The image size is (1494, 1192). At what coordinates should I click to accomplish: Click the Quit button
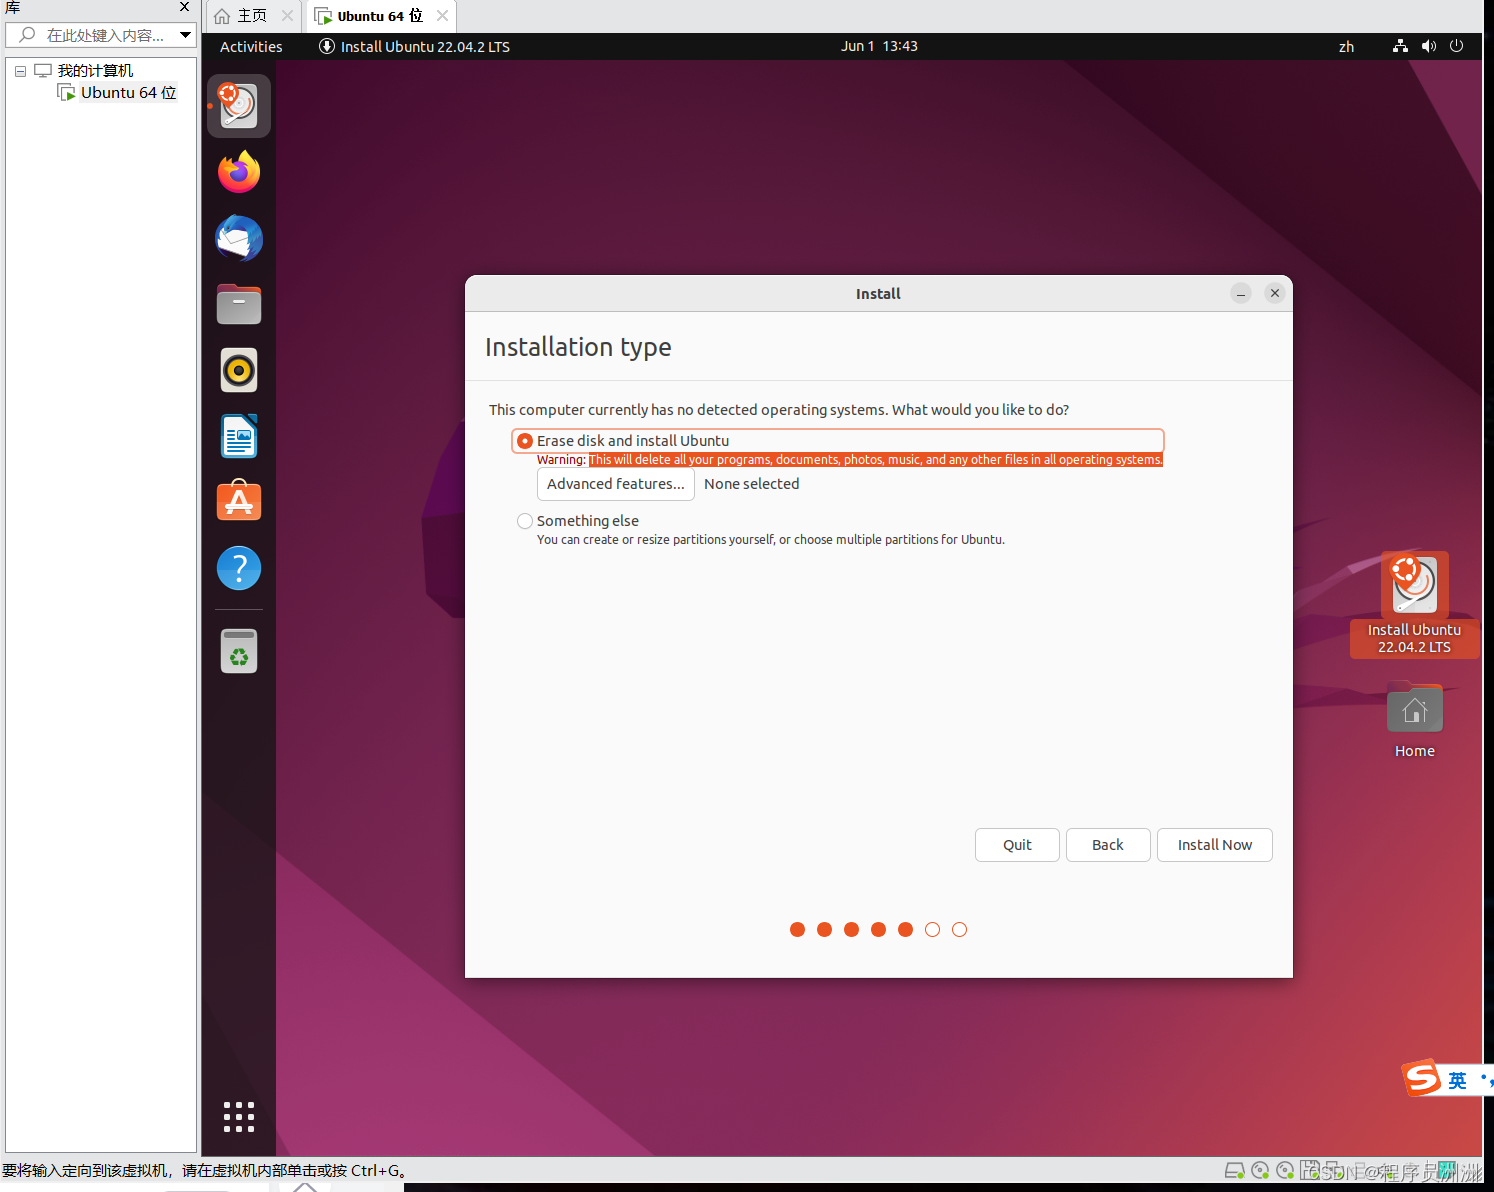pyautogui.click(x=1017, y=845)
